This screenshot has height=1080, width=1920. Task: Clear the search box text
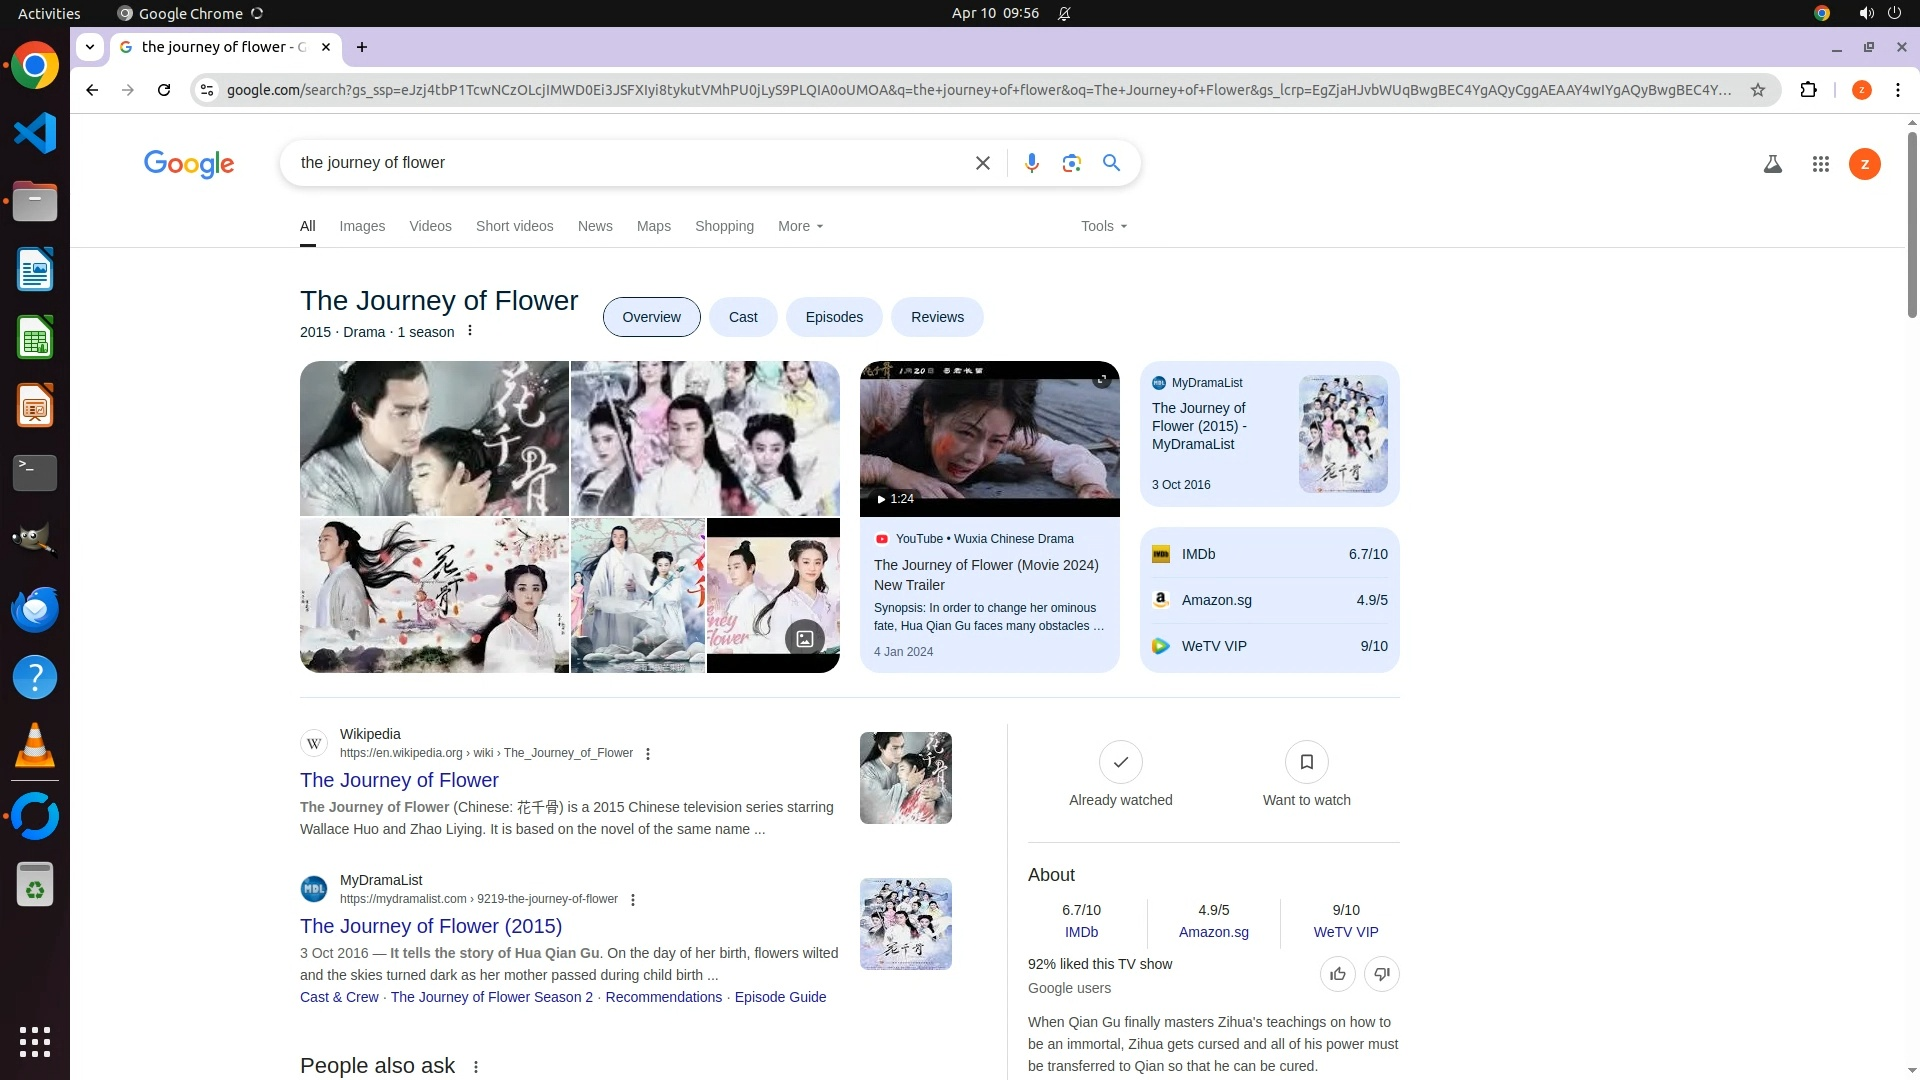982,163
